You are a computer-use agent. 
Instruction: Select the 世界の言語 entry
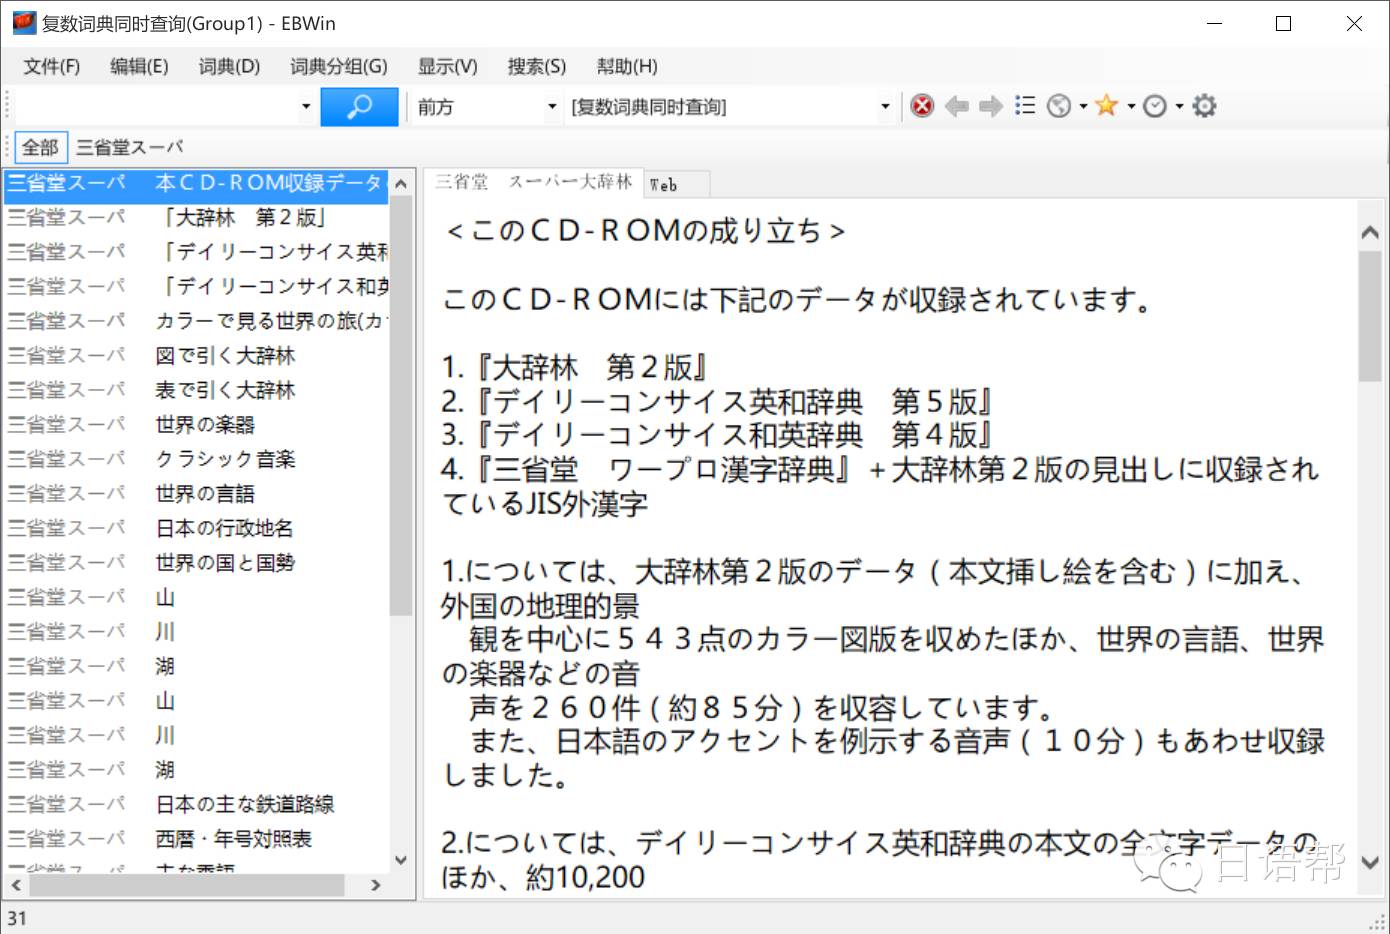(x=196, y=494)
